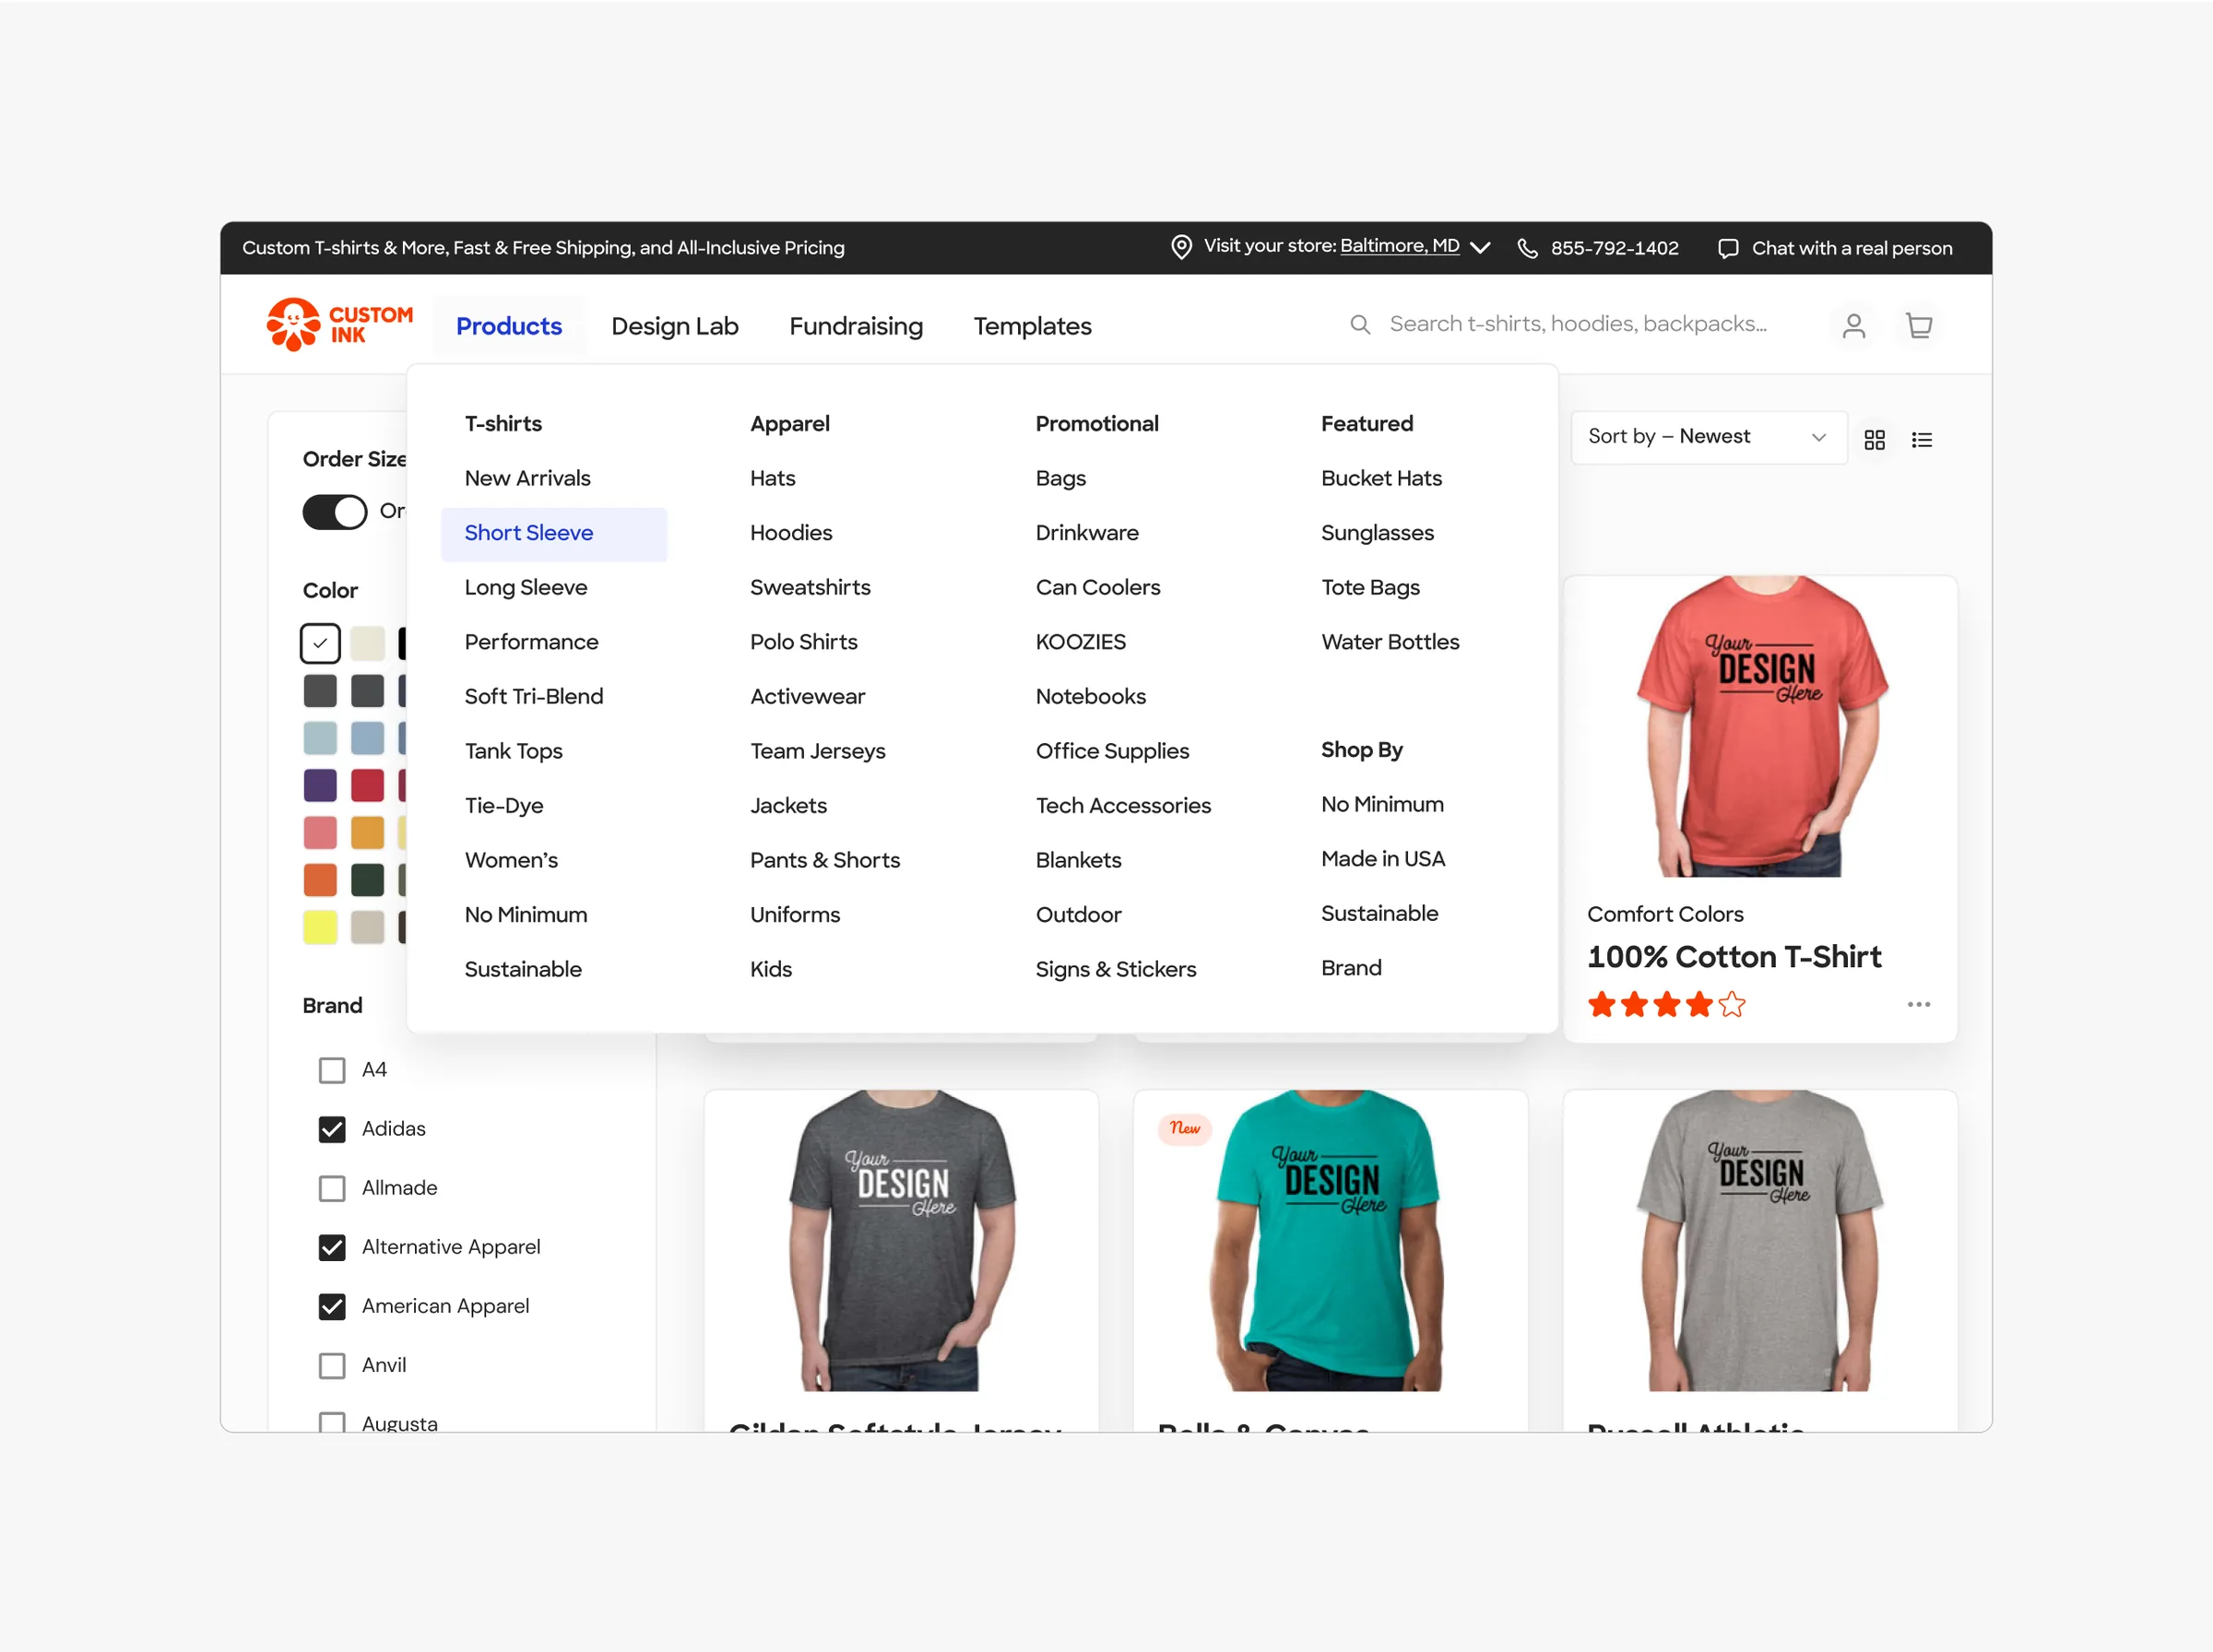The image size is (2213, 1652).
Task: Open the user account icon
Action: 1854,326
